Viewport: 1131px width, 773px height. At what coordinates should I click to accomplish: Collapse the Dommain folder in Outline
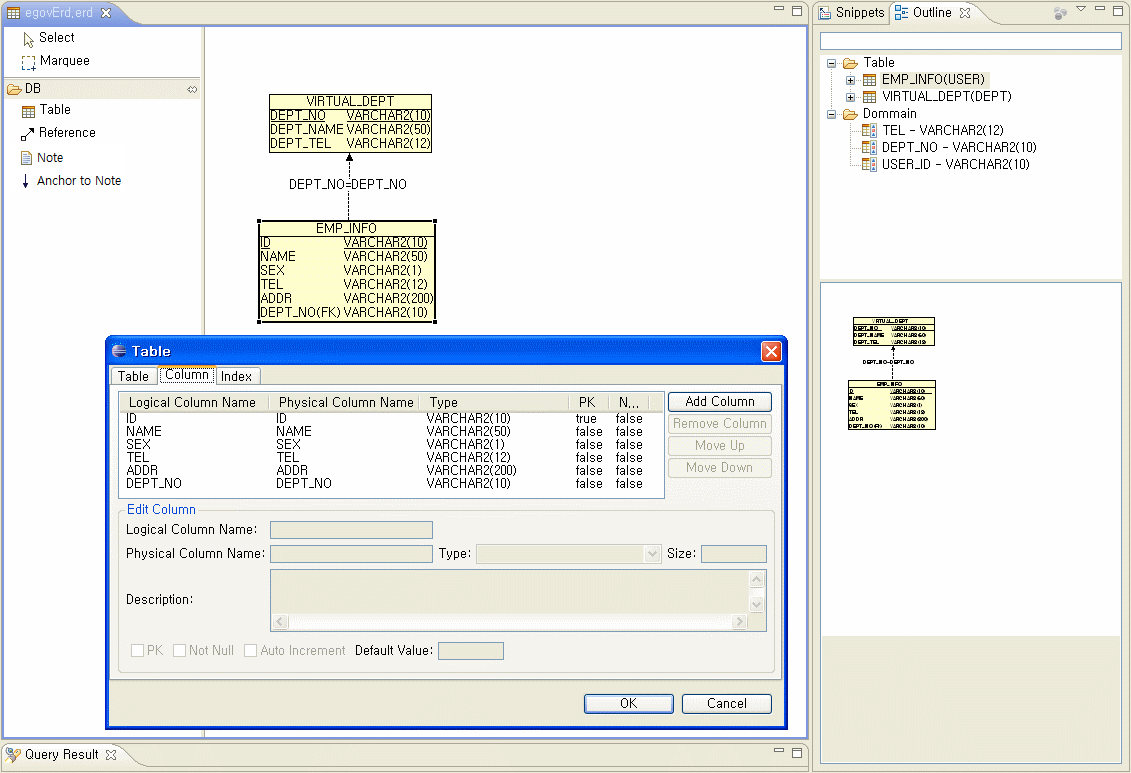coord(832,114)
